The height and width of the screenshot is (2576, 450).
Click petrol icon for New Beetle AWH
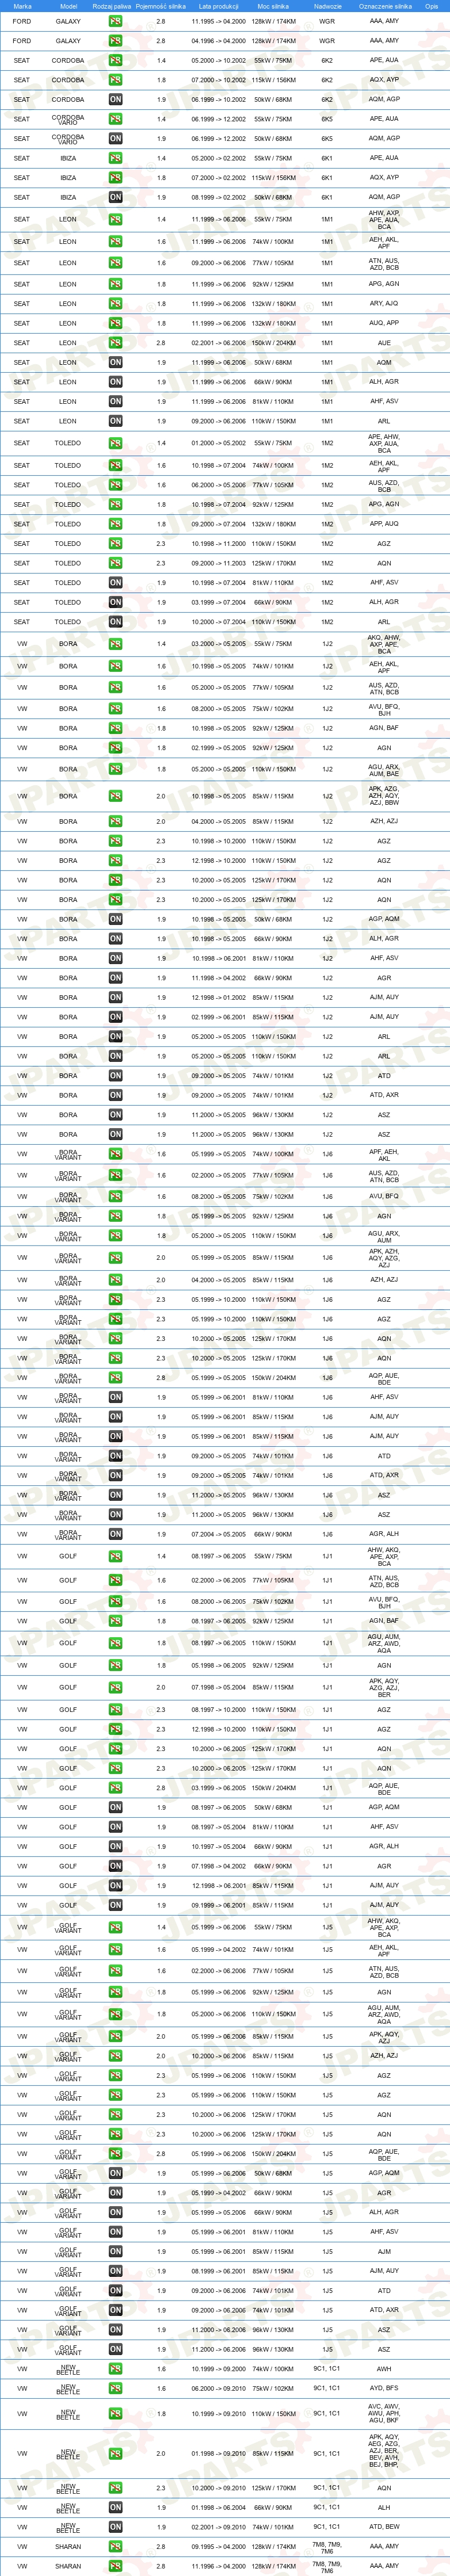point(116,2369)
